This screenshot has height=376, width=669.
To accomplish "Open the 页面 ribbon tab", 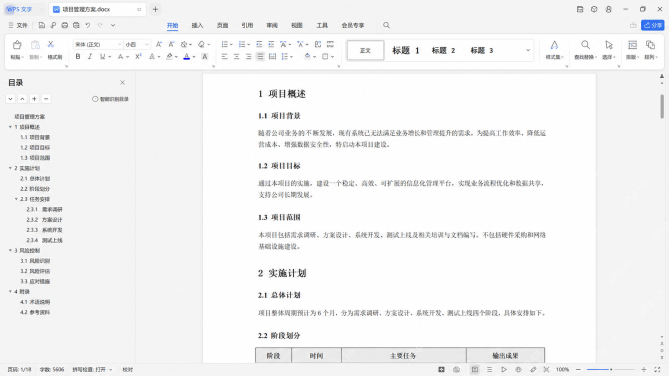I will 222,26.
